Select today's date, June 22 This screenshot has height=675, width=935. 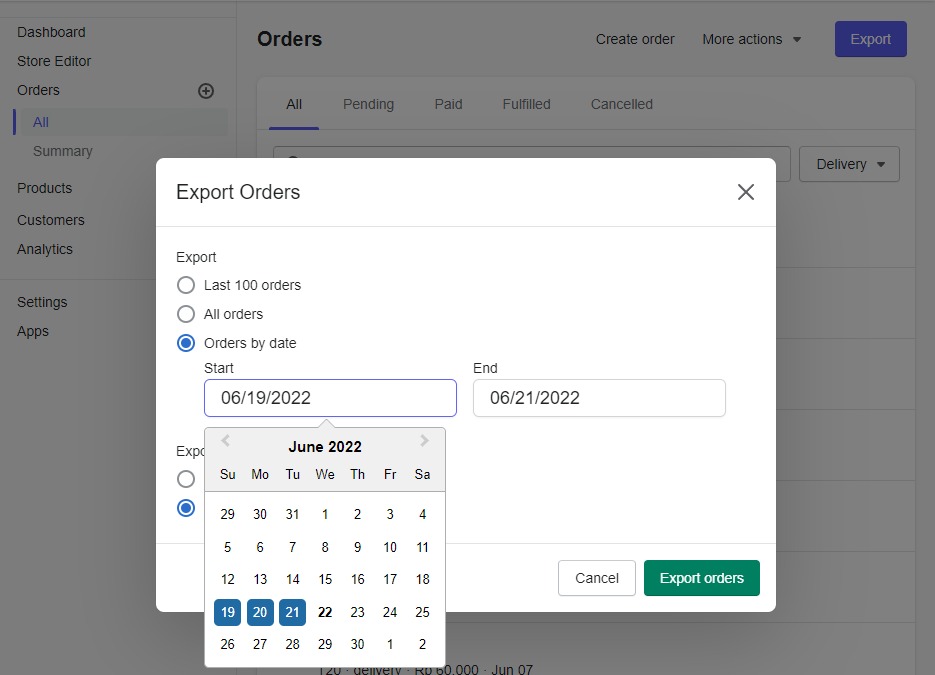pyautogui.click(x=325, y=612)
